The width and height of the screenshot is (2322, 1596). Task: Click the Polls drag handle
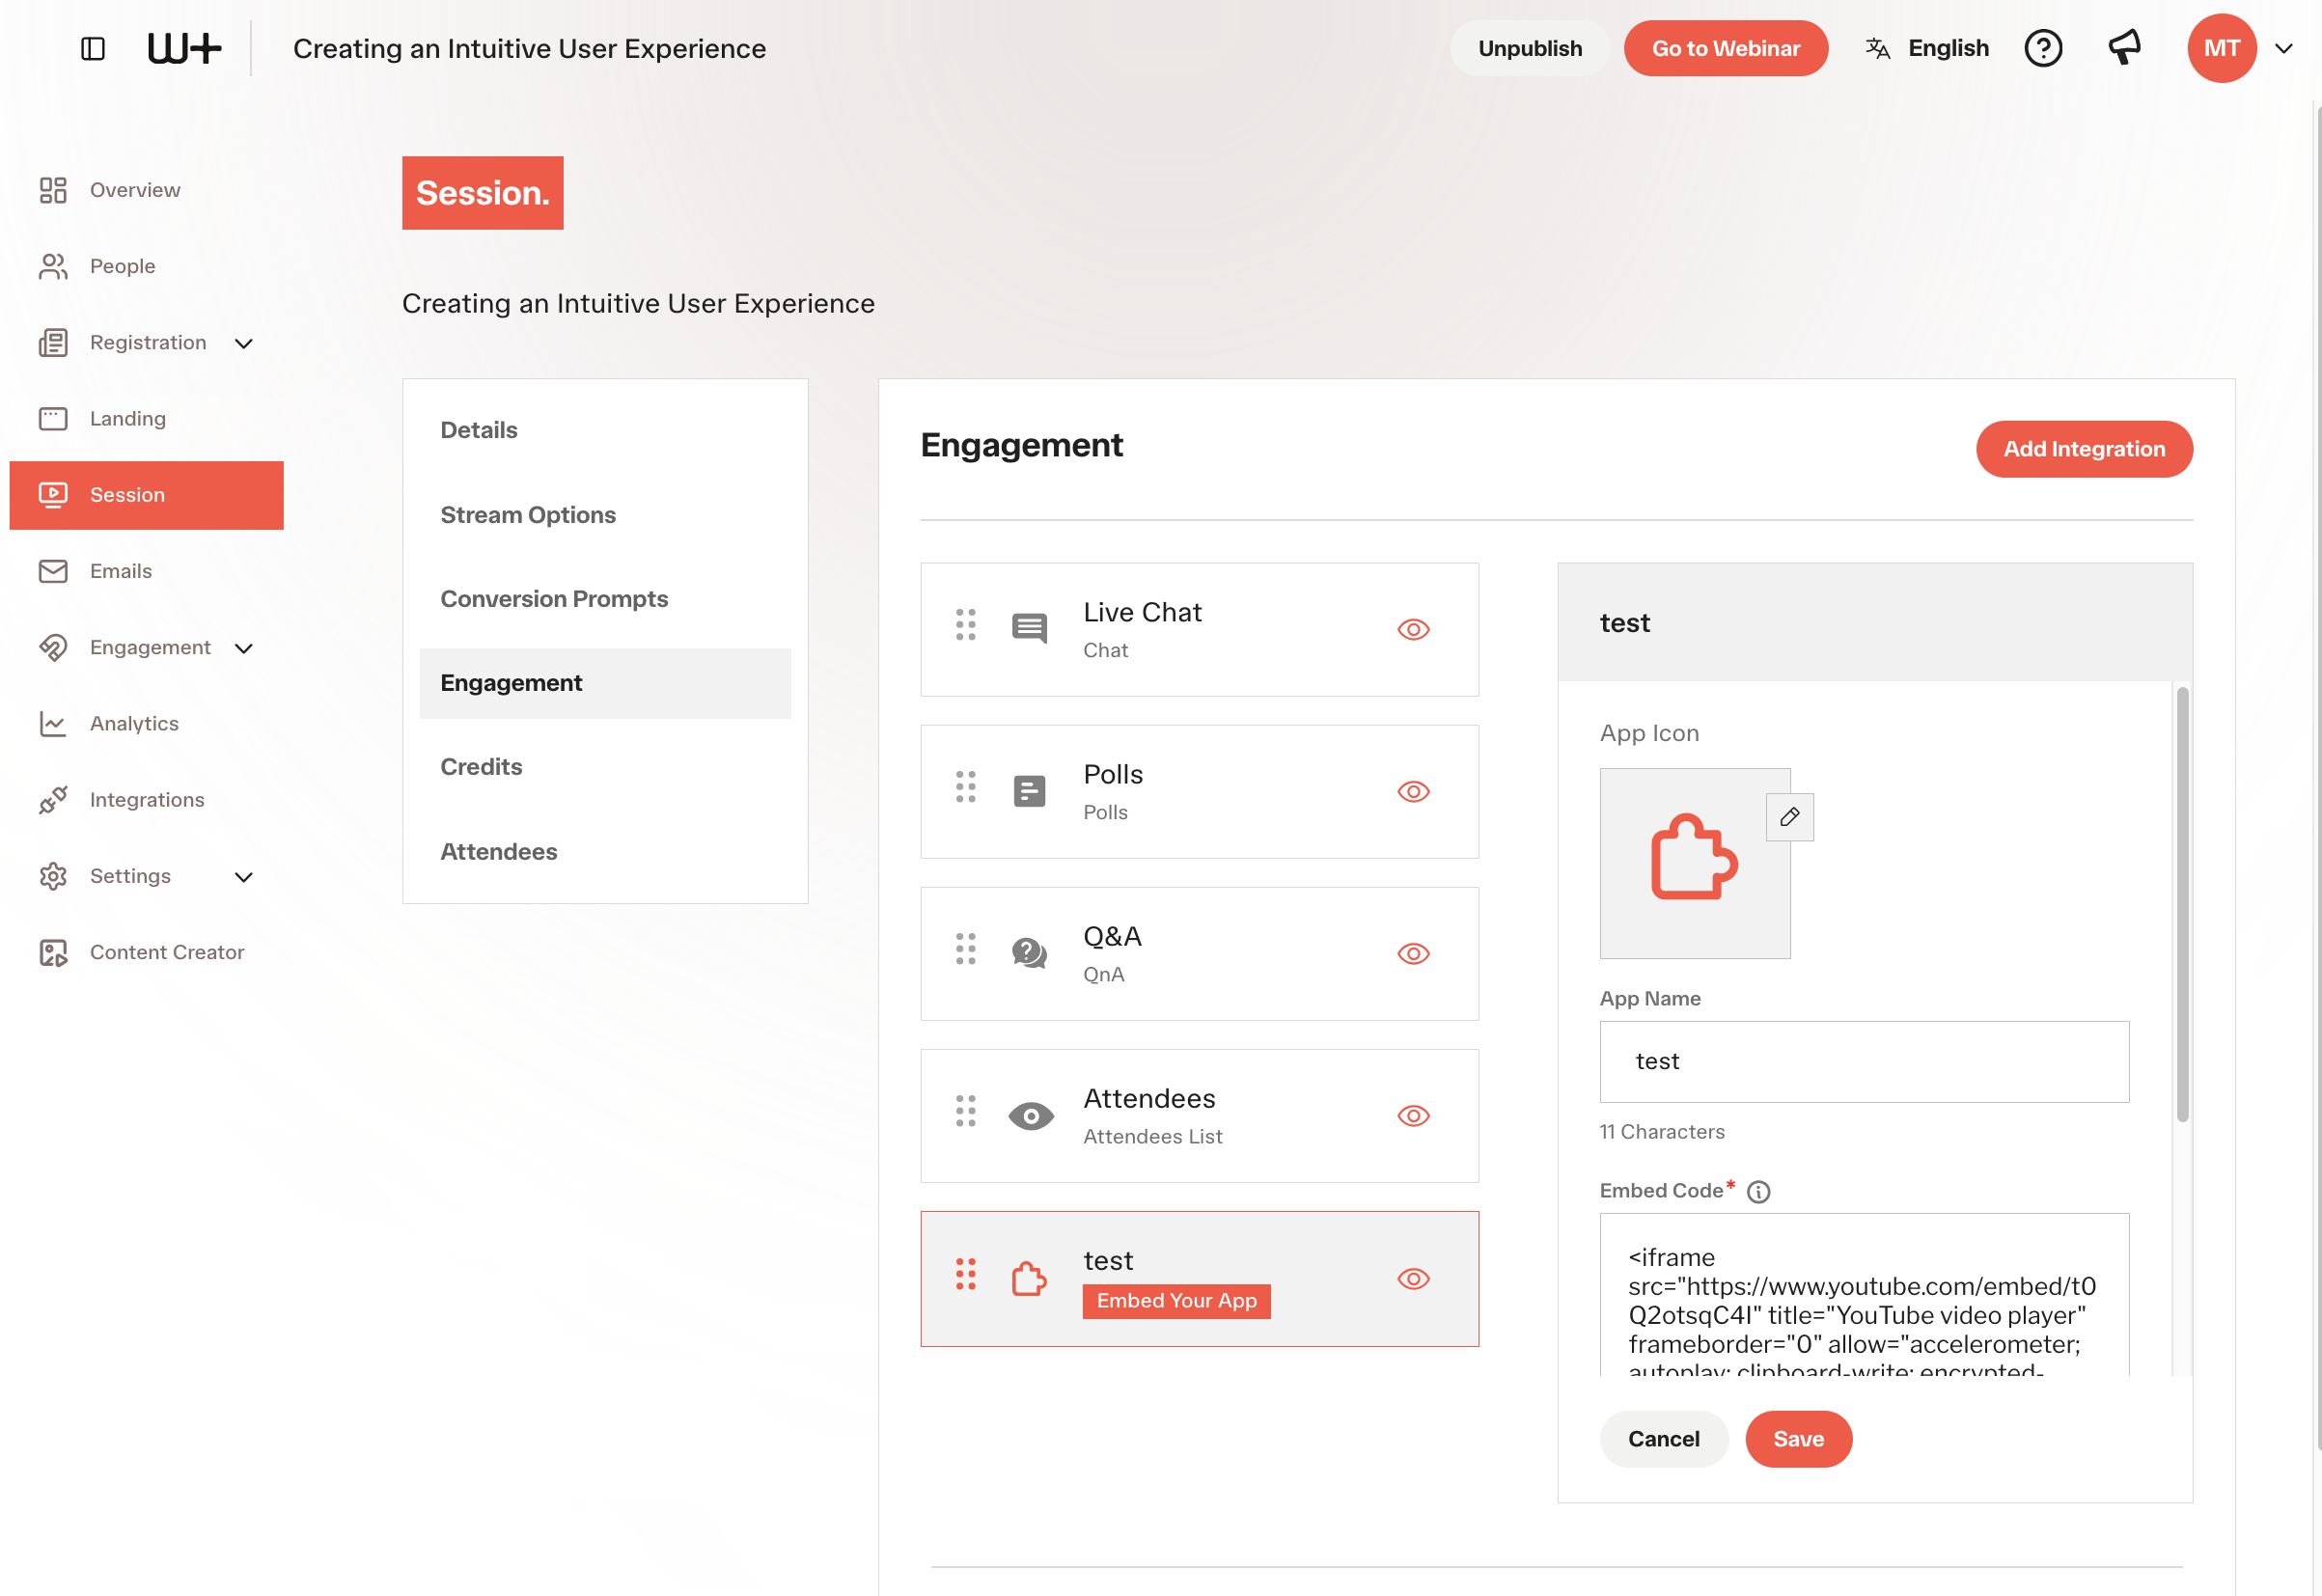[x=965, y=787]
